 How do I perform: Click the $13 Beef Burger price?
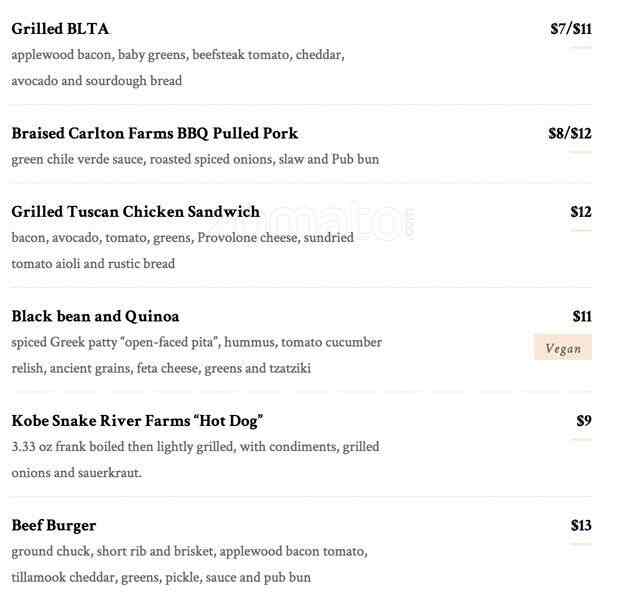point(581,526)
